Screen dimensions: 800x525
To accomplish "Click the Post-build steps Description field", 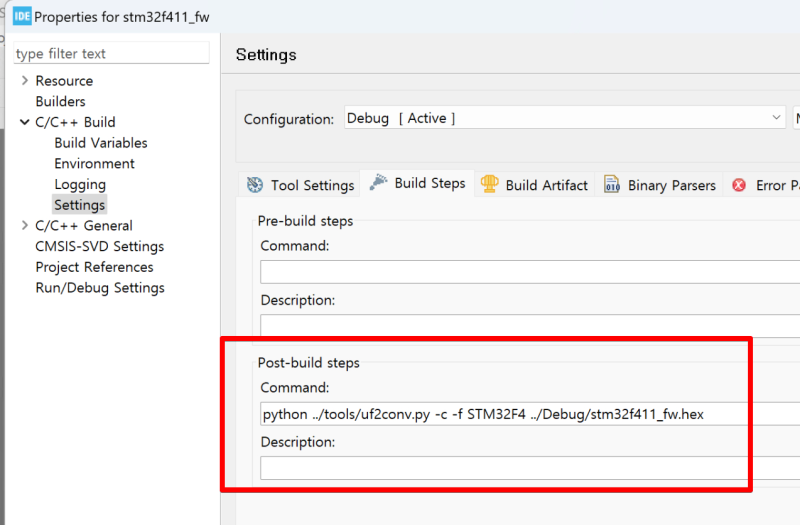I will coord(530,468).
